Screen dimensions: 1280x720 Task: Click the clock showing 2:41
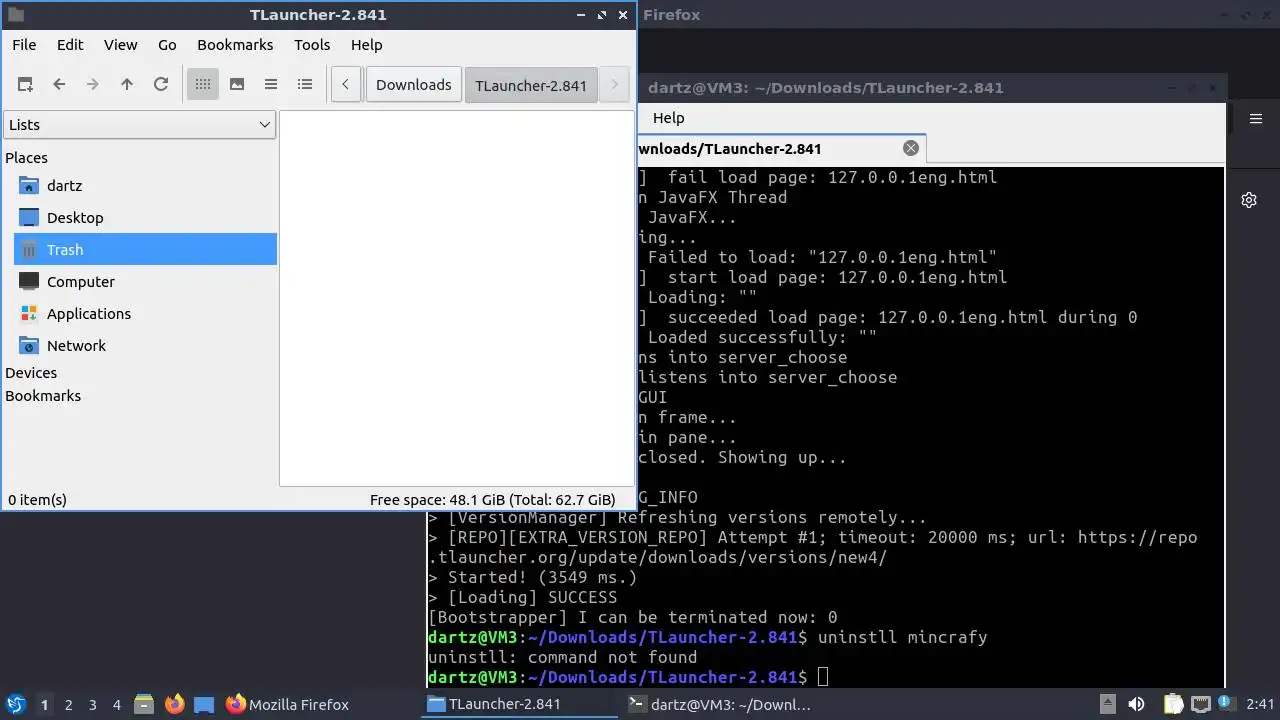[1260, 704]
